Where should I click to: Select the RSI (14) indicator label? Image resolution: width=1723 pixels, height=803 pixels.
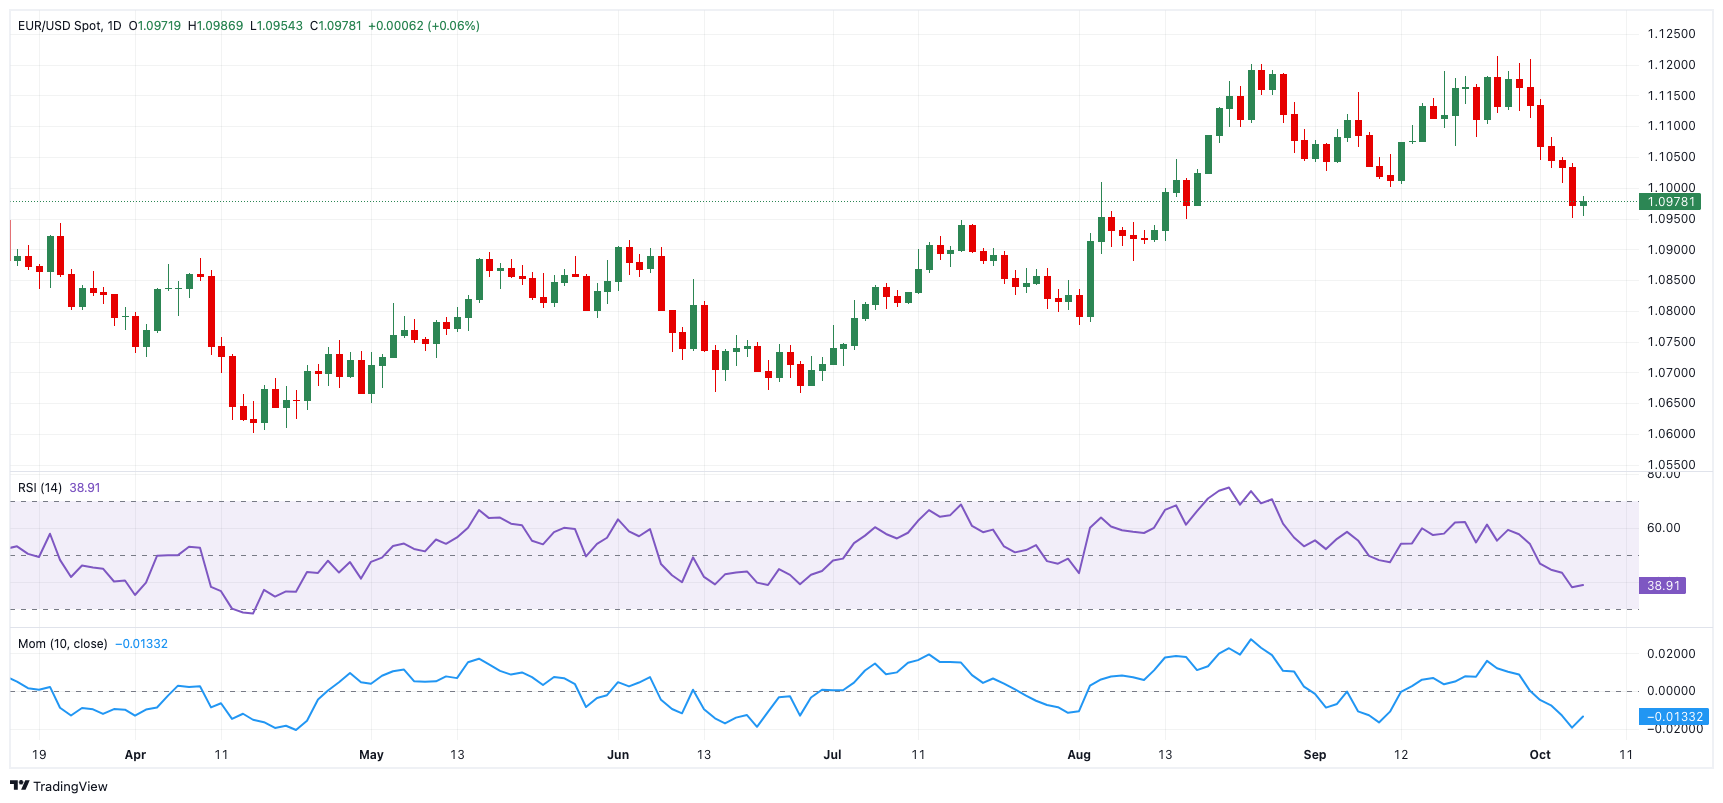40,488
